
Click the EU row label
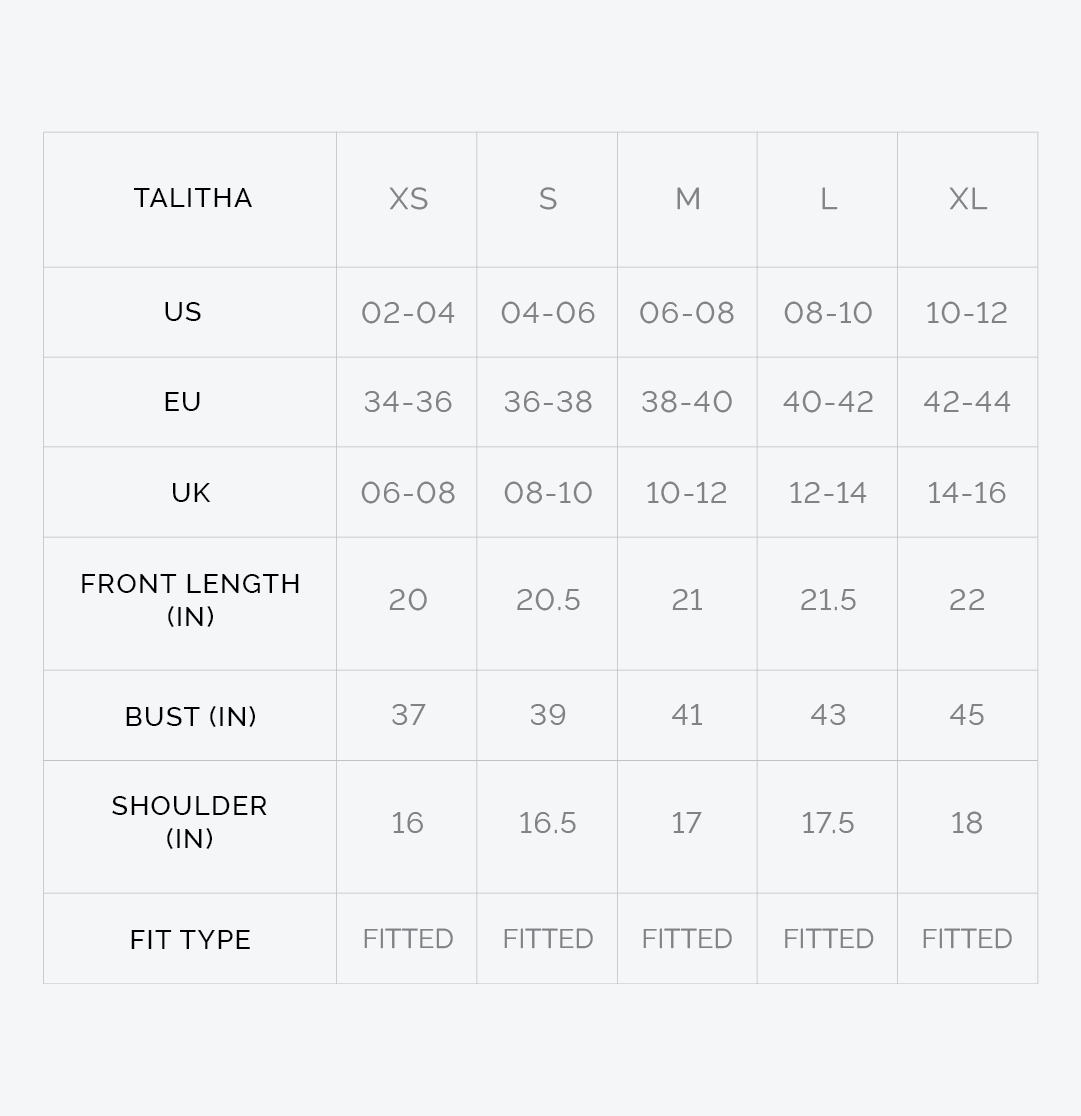(183, 402)
